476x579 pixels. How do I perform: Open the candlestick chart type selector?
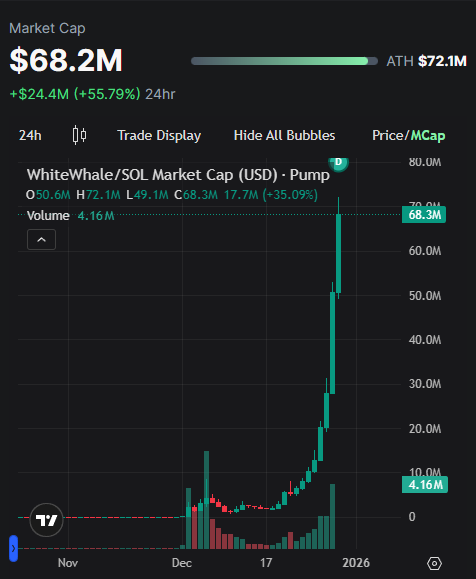click(x=79, y=135)
